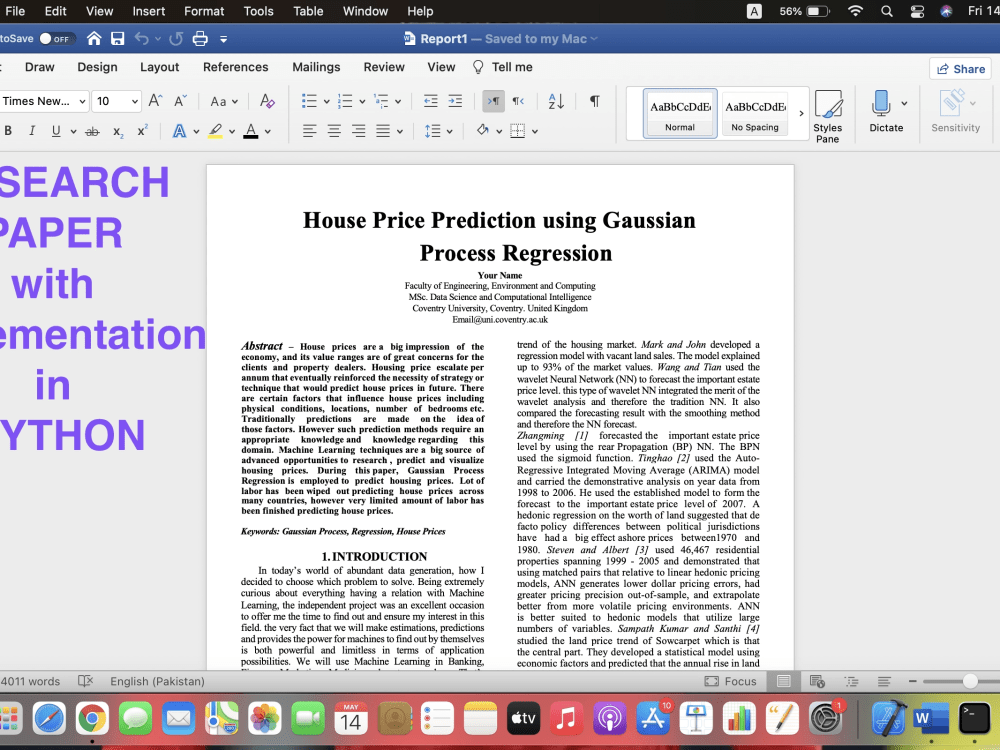Toggle bold formatting
This screenshot has width=1000, height=750.
(x=8, y=131)
